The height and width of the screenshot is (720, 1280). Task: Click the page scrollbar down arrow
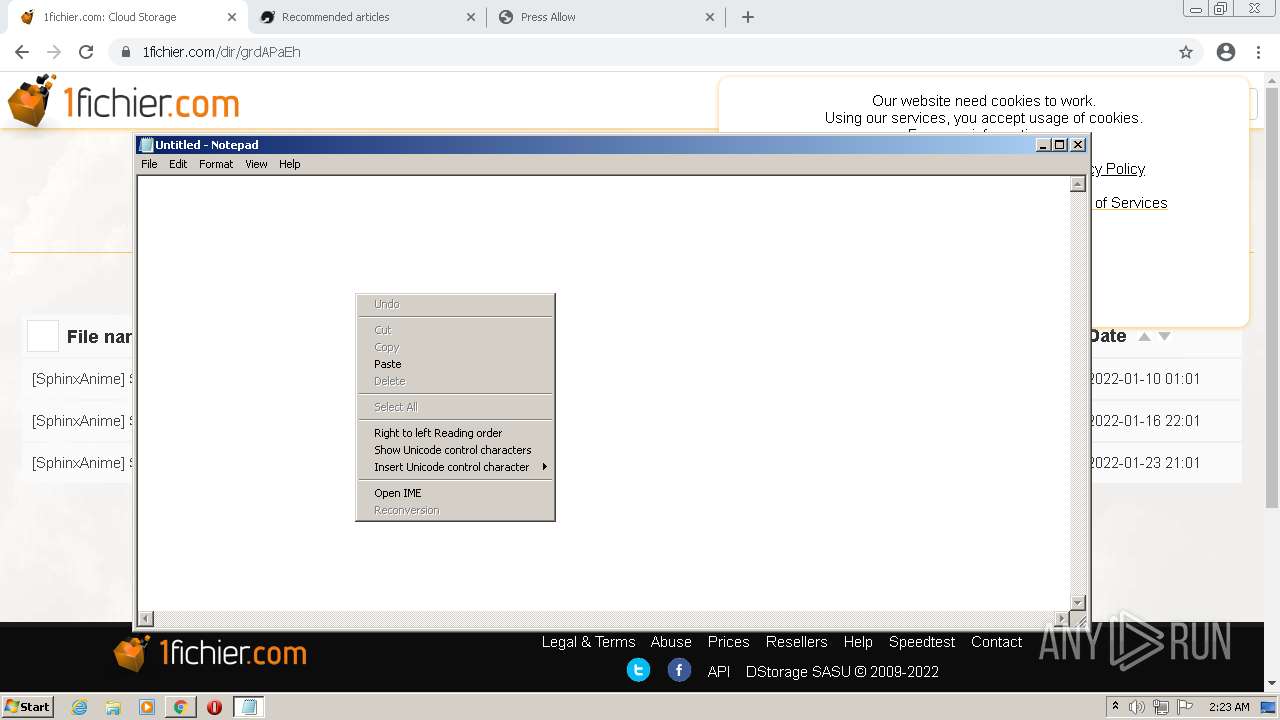pyautogui.click(x=1272, y=683)
